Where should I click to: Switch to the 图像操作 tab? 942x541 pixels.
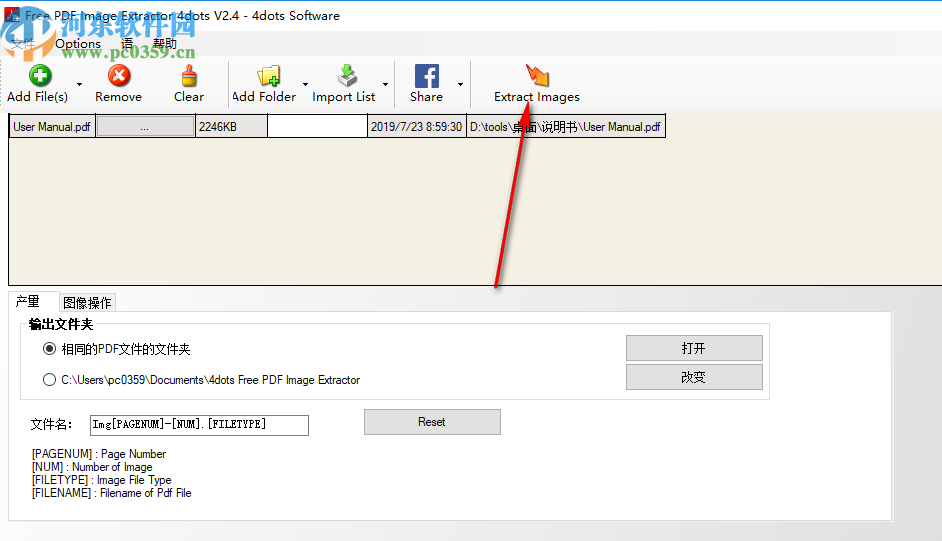click(x=87, y=303)
